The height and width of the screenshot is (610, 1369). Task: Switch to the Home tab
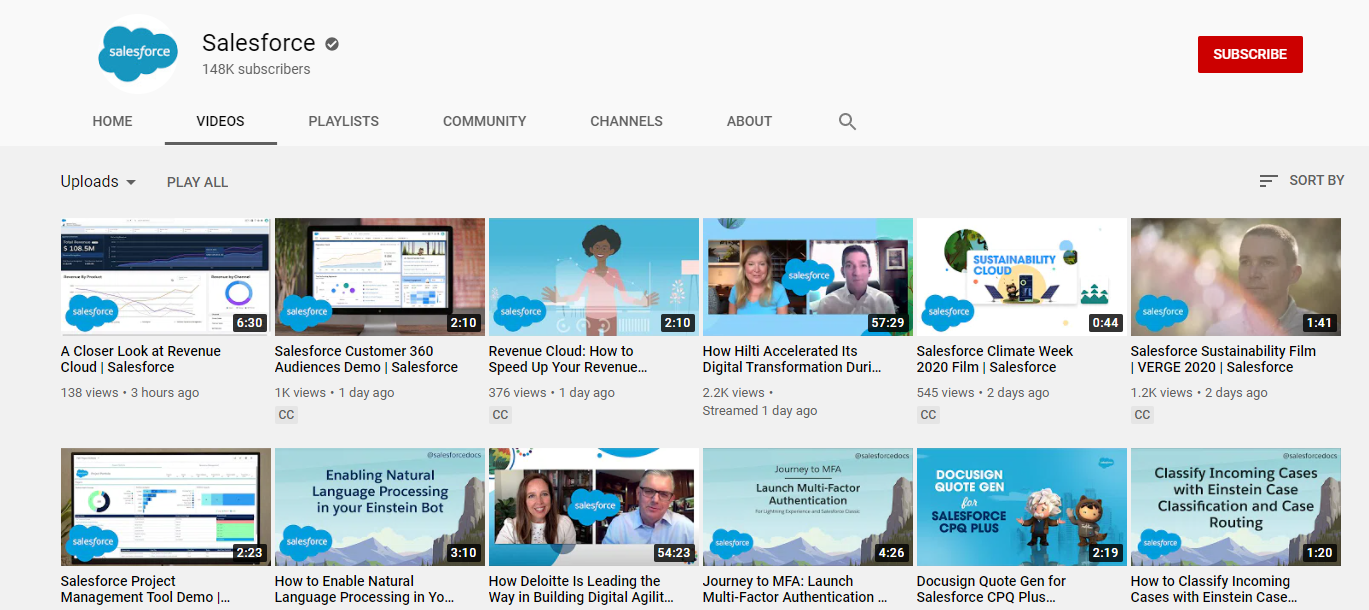[x=112, y=121]
